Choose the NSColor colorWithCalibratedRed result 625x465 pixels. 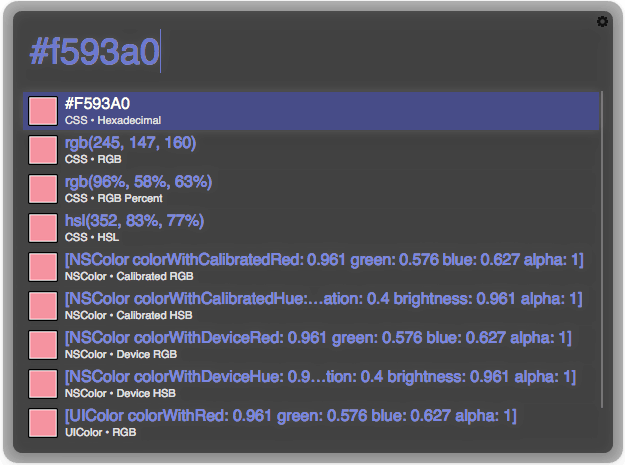[x=311, y=267]
